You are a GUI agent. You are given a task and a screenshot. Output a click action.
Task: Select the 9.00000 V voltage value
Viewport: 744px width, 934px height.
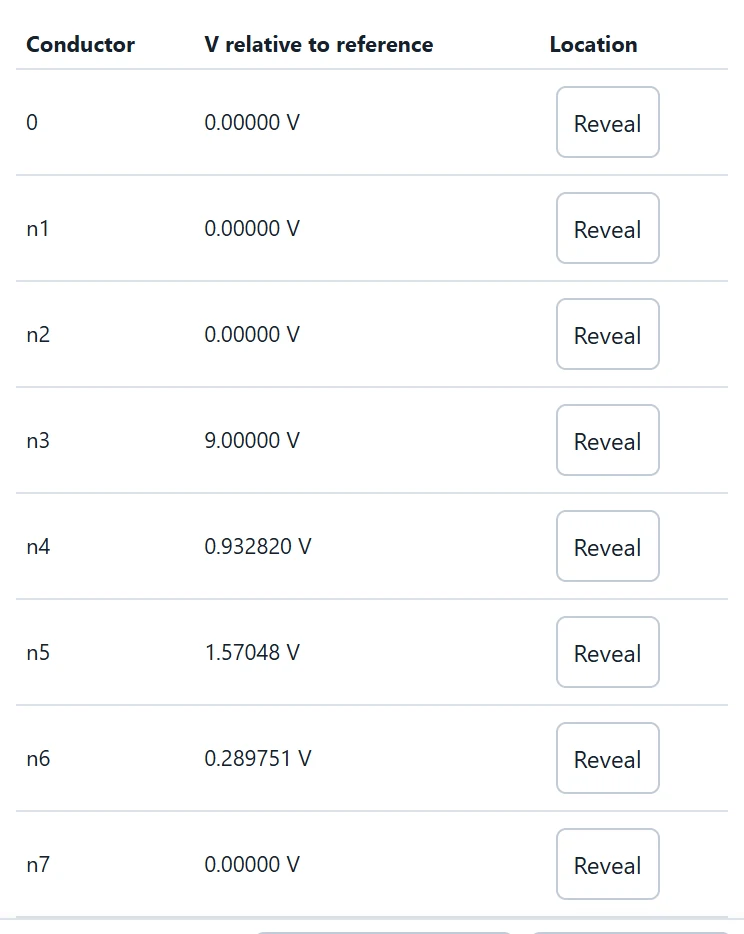[x=252, y=440]
